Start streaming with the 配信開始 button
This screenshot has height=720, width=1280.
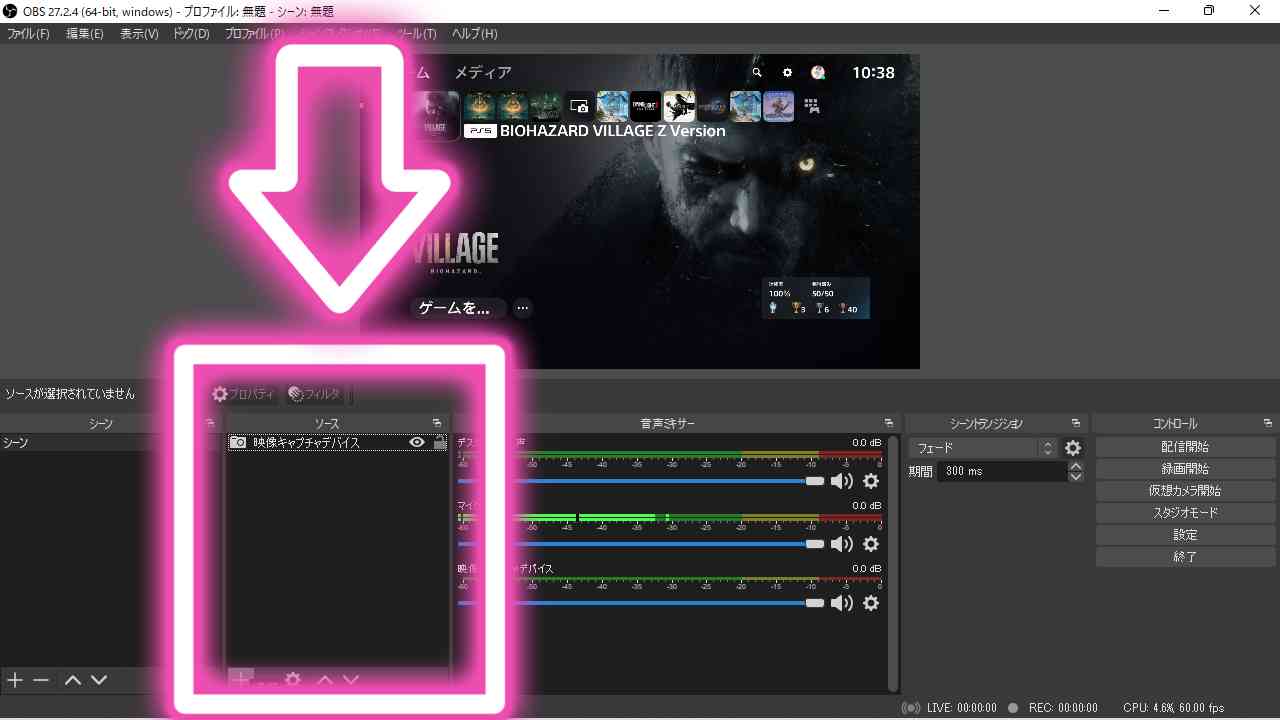click(1185, 447)
